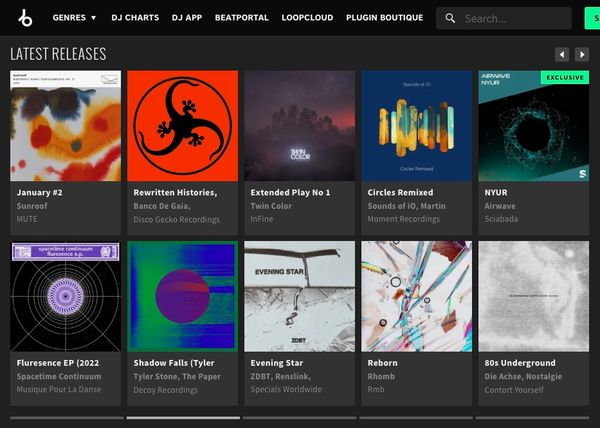Click the search magnifier icon

tap(451, 18)
